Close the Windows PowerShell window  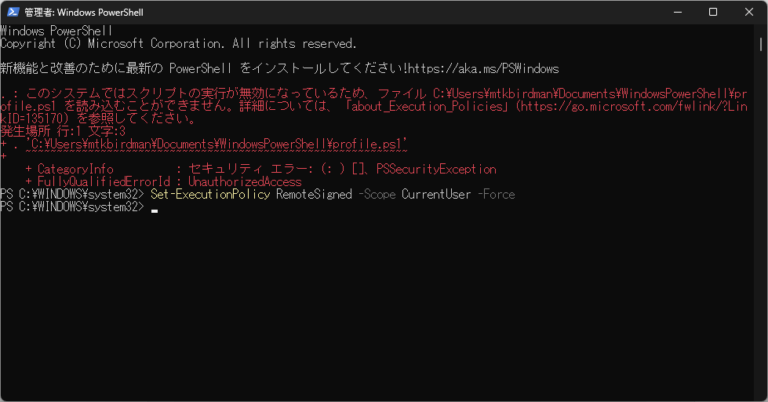749,12
